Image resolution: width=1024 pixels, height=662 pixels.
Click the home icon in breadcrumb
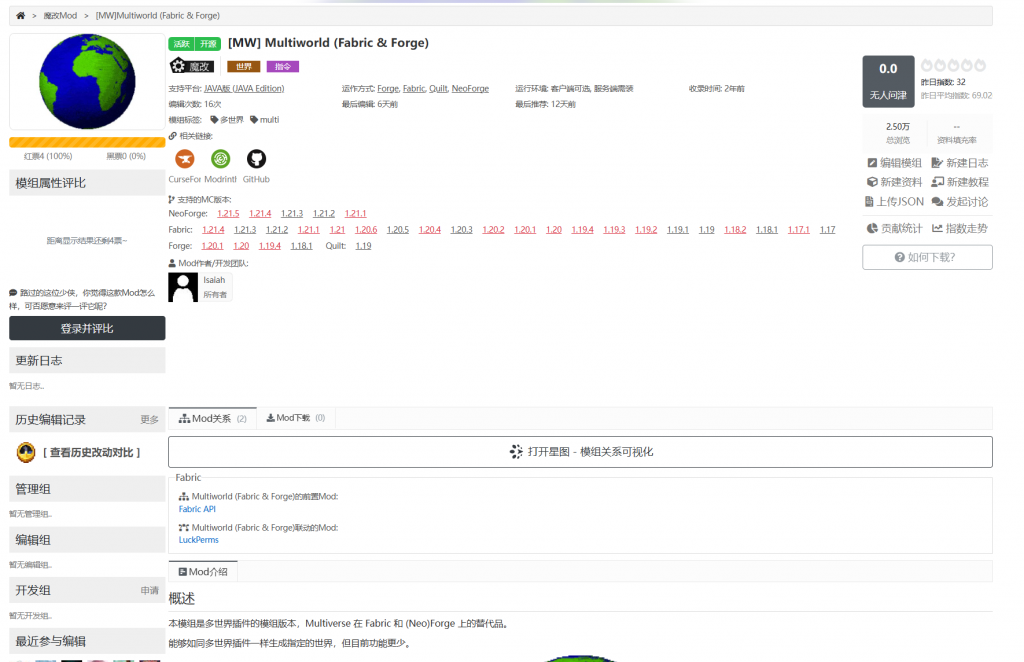click(20, 15)
